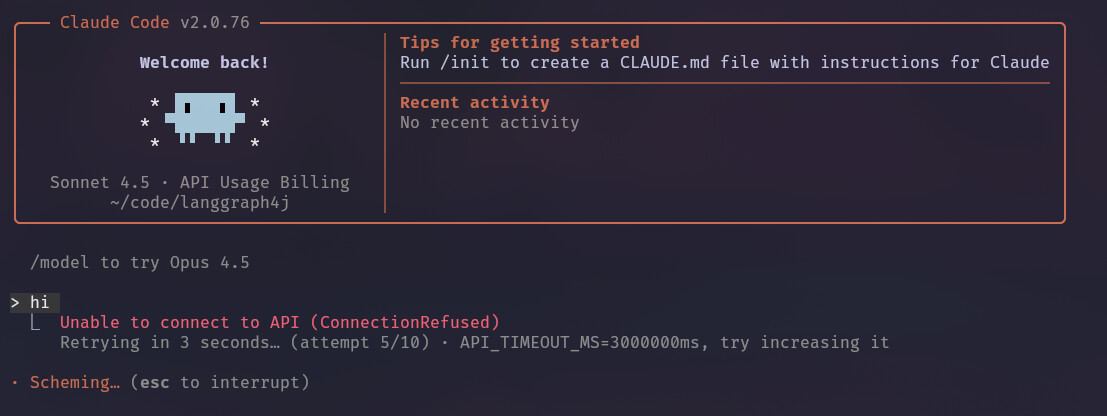The image size is (1107, 416).
Task: Click the 'Sonnet 4.5' model label
Action: 100,182
